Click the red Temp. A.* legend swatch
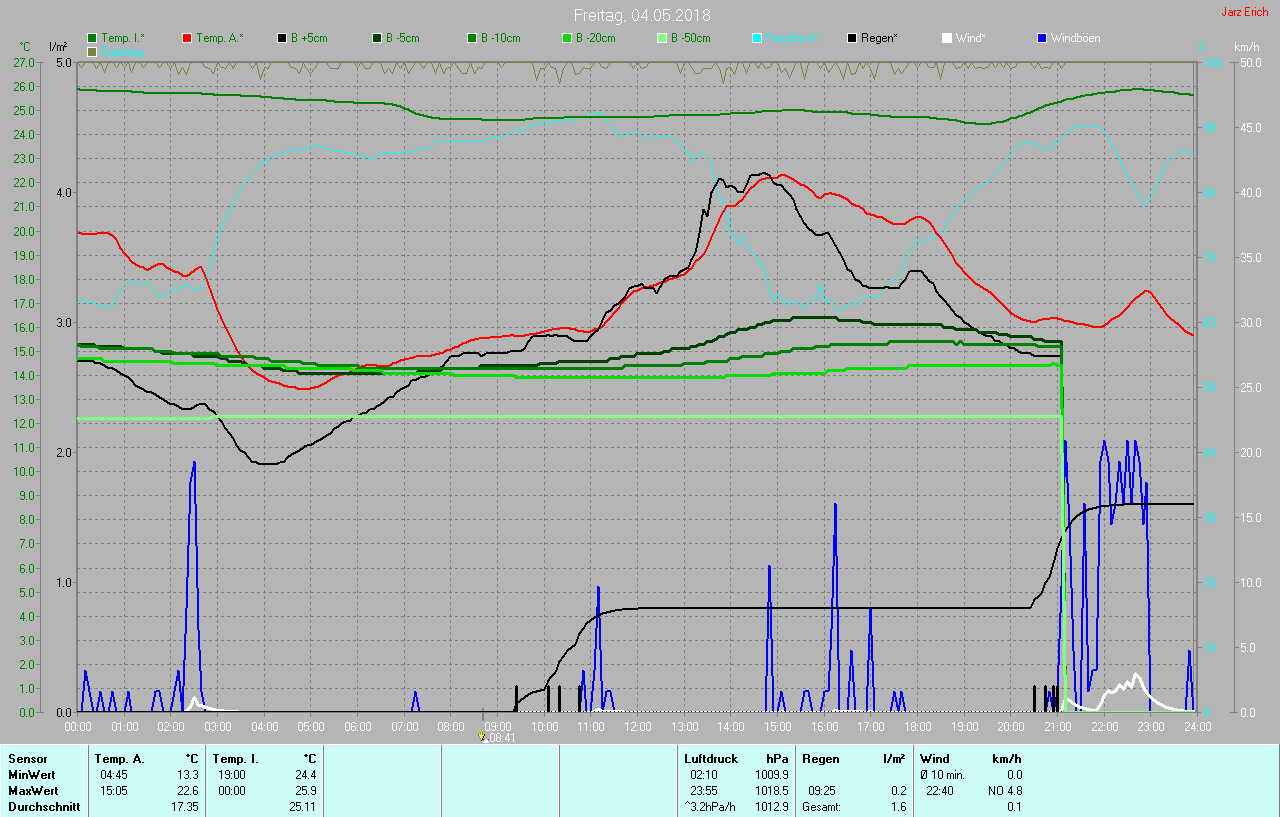 point(187,38)
